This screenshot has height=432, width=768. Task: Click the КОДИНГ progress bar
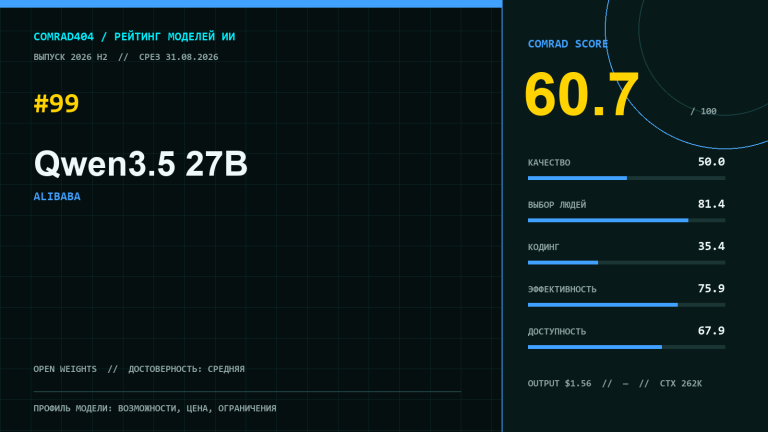[626, 263]
